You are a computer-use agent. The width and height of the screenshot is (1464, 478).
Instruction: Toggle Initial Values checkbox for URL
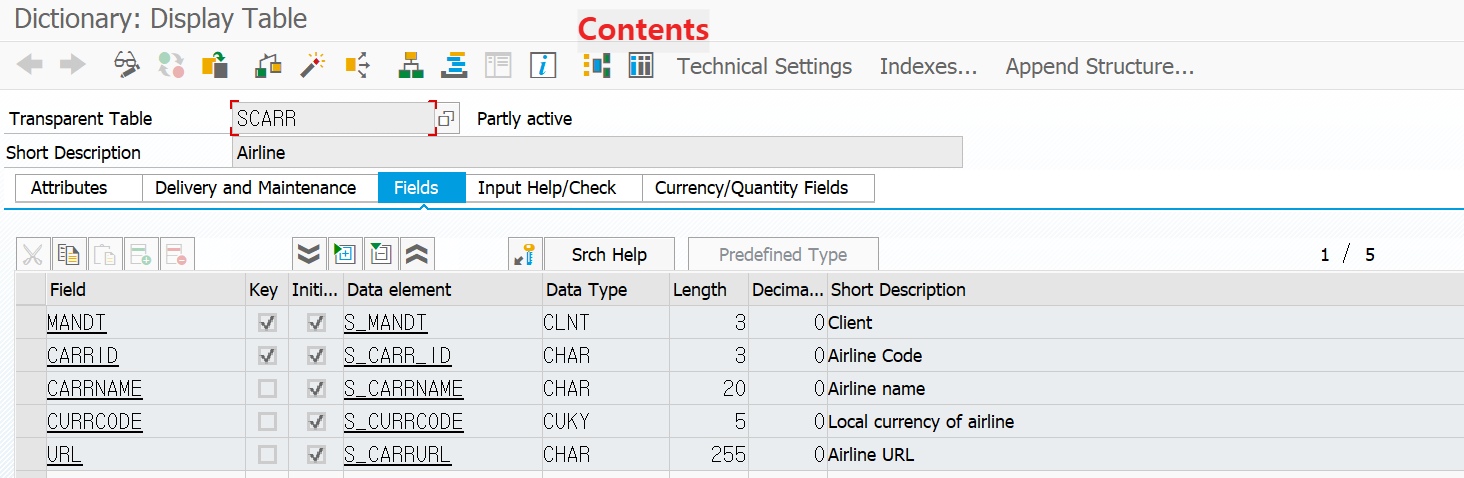(x=316, y=455)
